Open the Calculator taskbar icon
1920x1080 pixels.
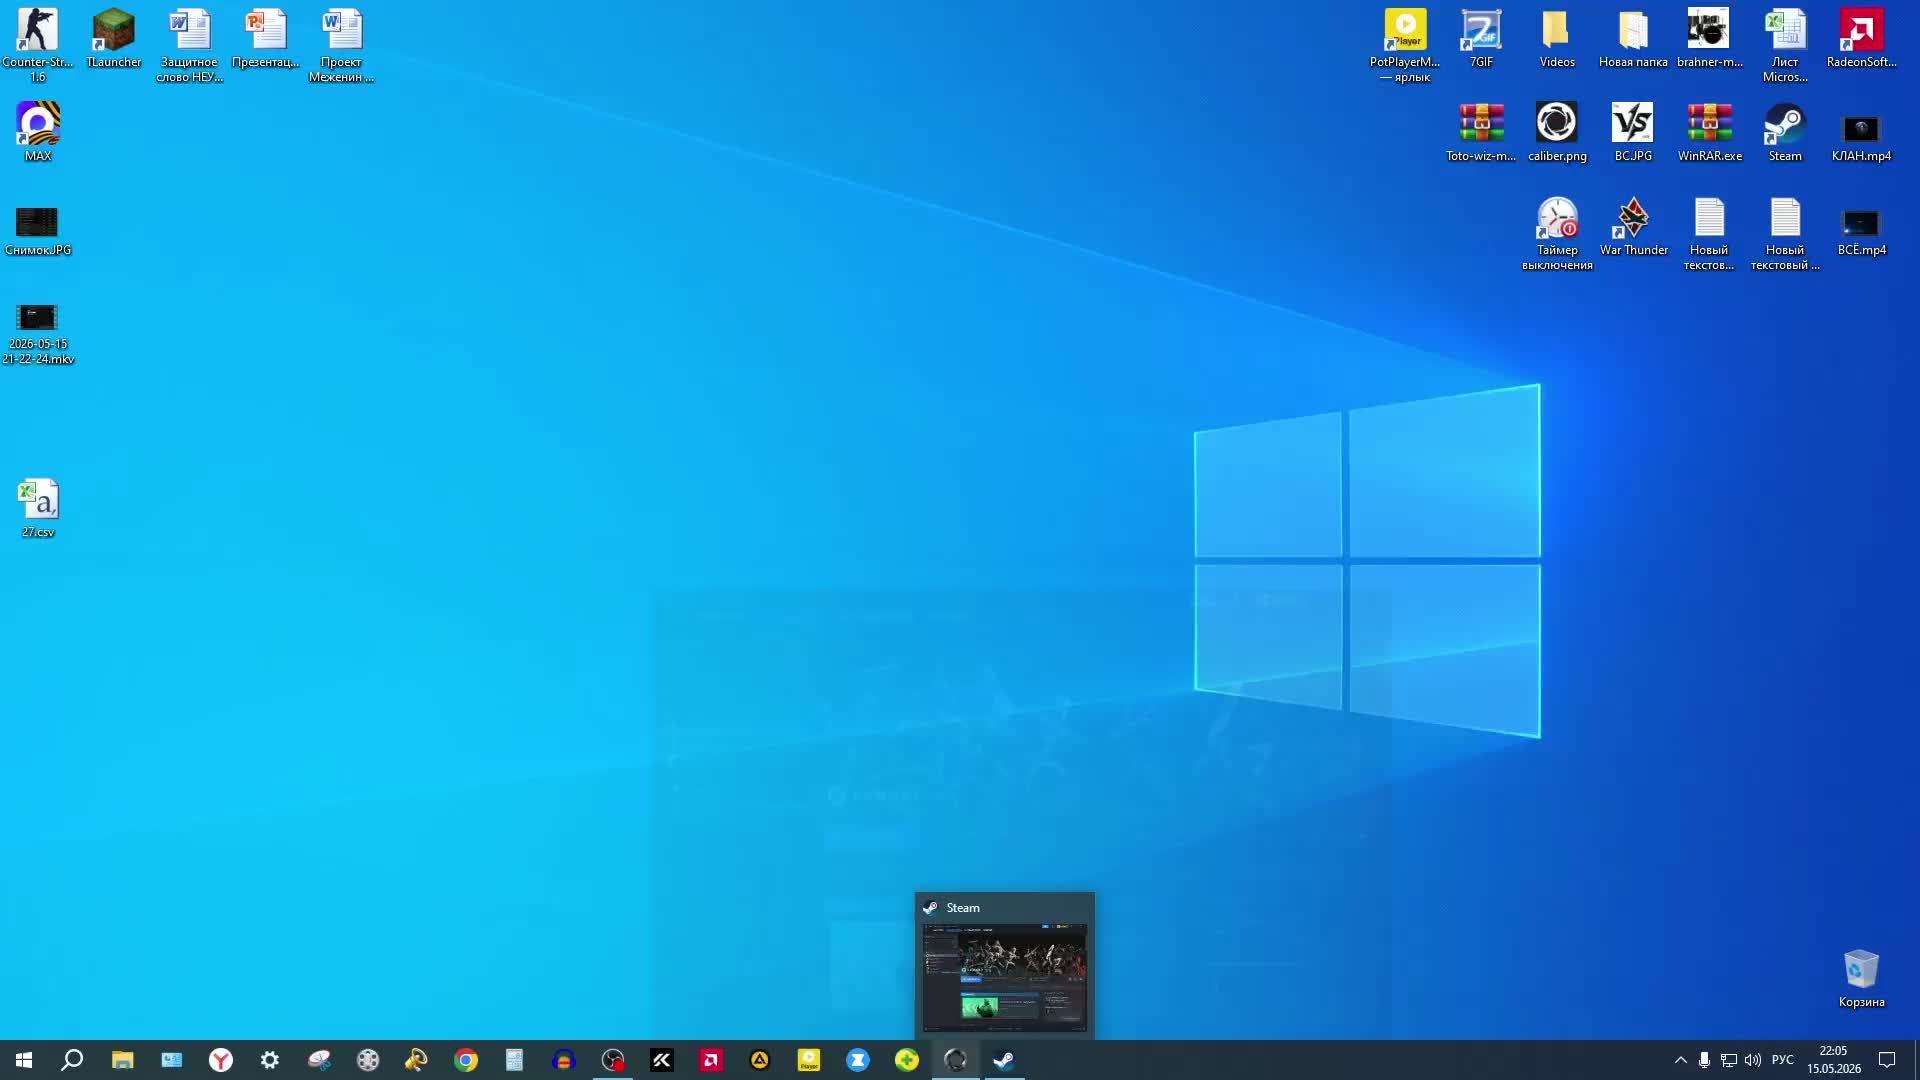point(515,1060)
